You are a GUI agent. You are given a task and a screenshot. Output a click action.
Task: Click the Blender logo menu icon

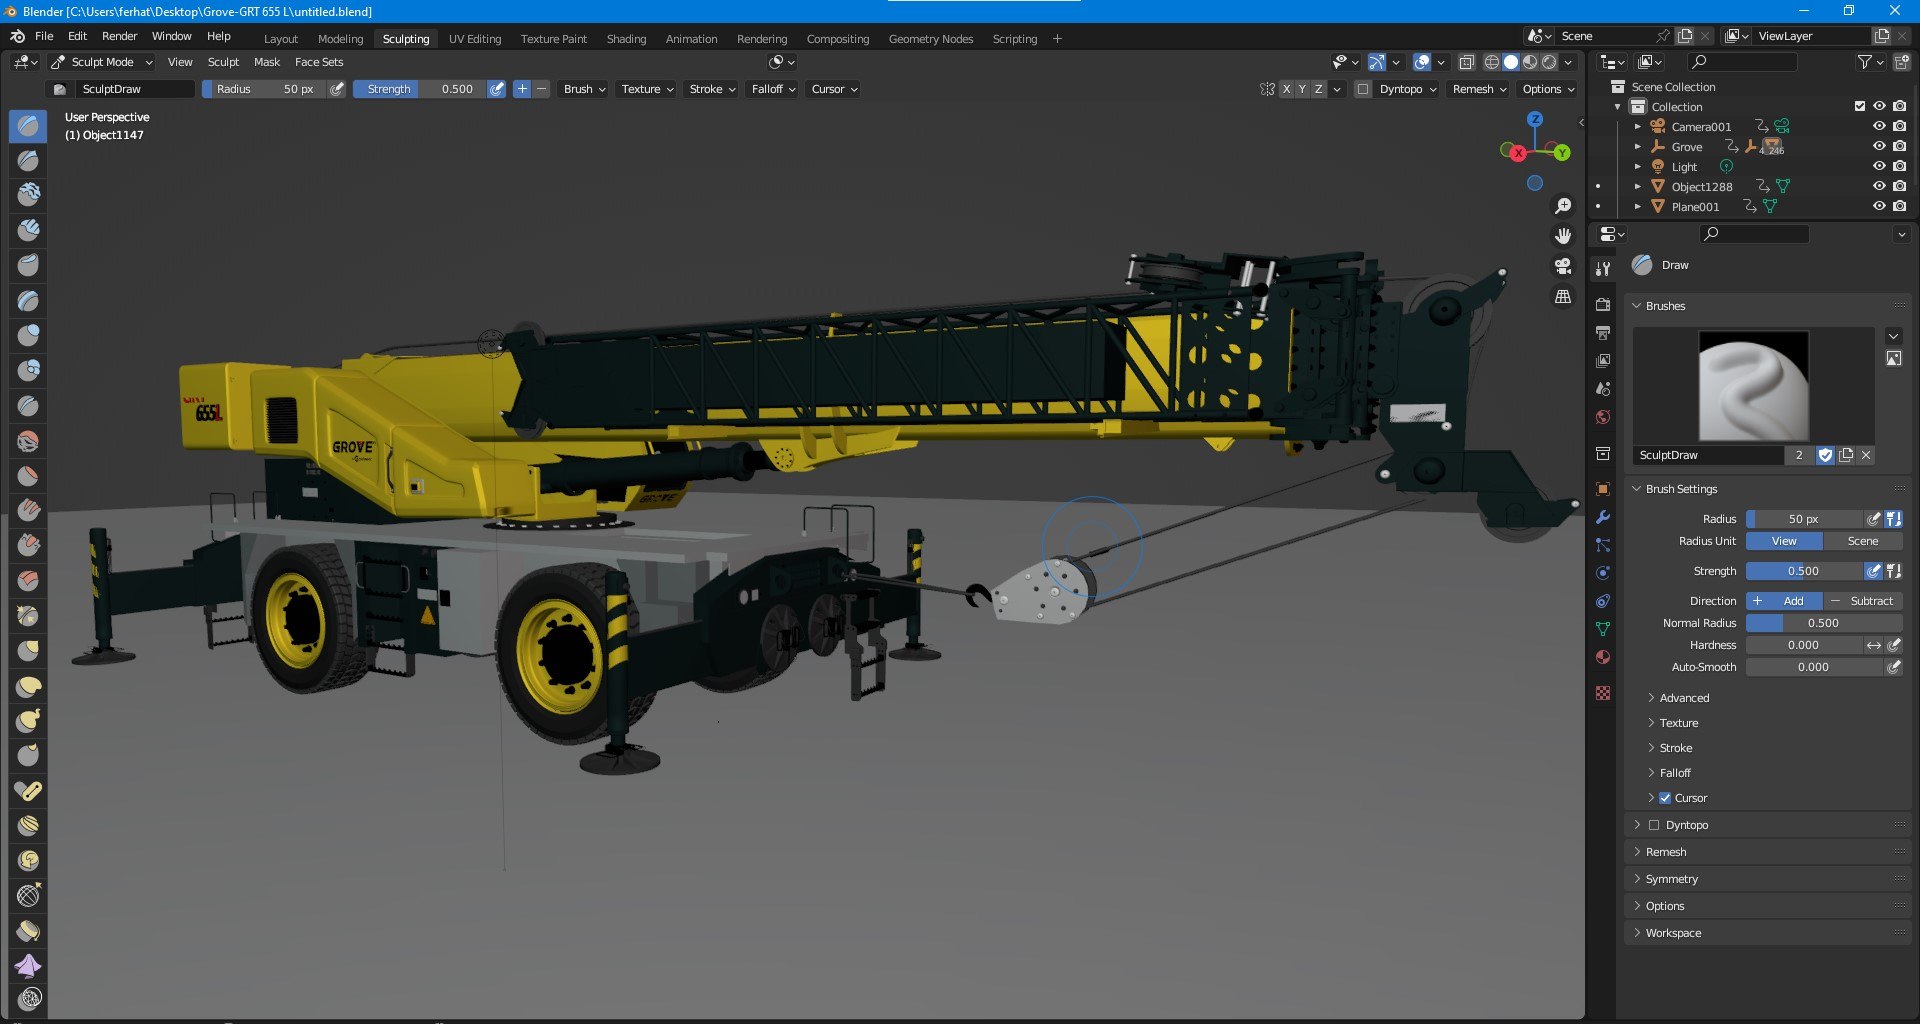pos(17,36)
